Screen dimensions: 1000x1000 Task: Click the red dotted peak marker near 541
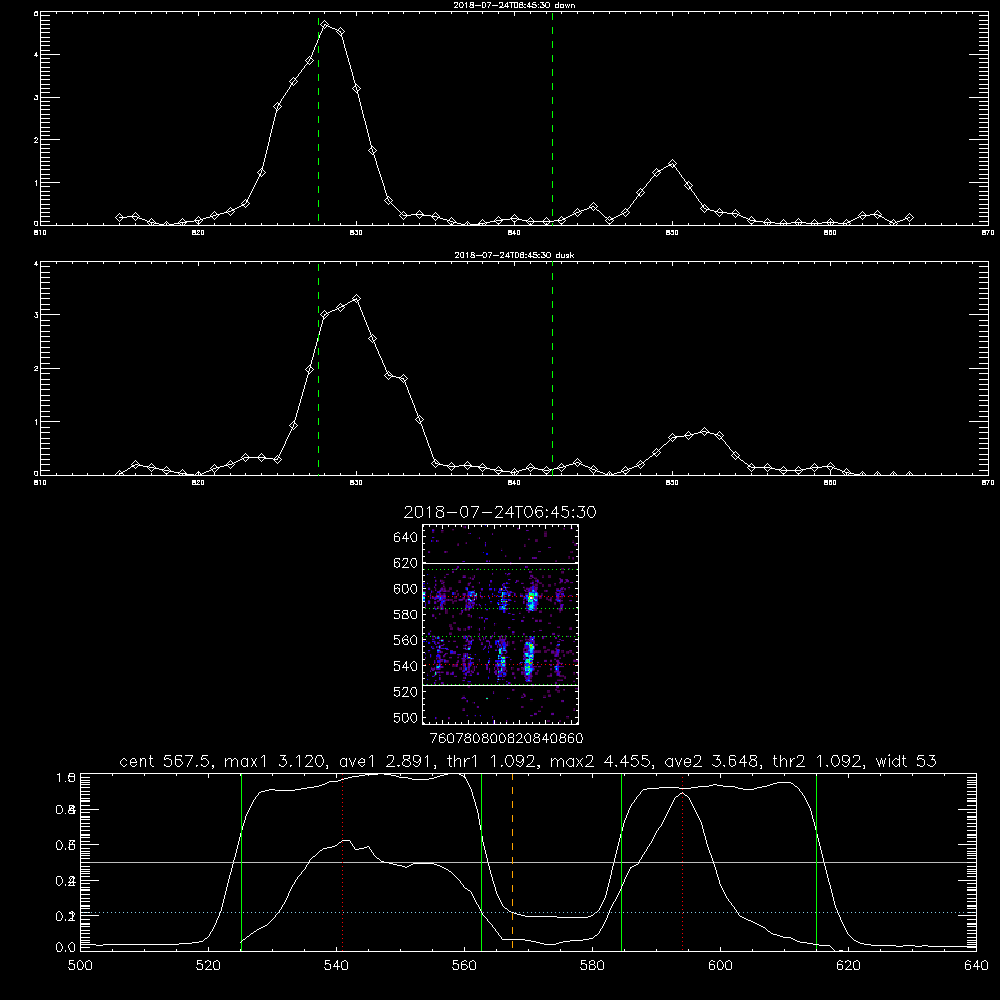[x=342, y=862]
